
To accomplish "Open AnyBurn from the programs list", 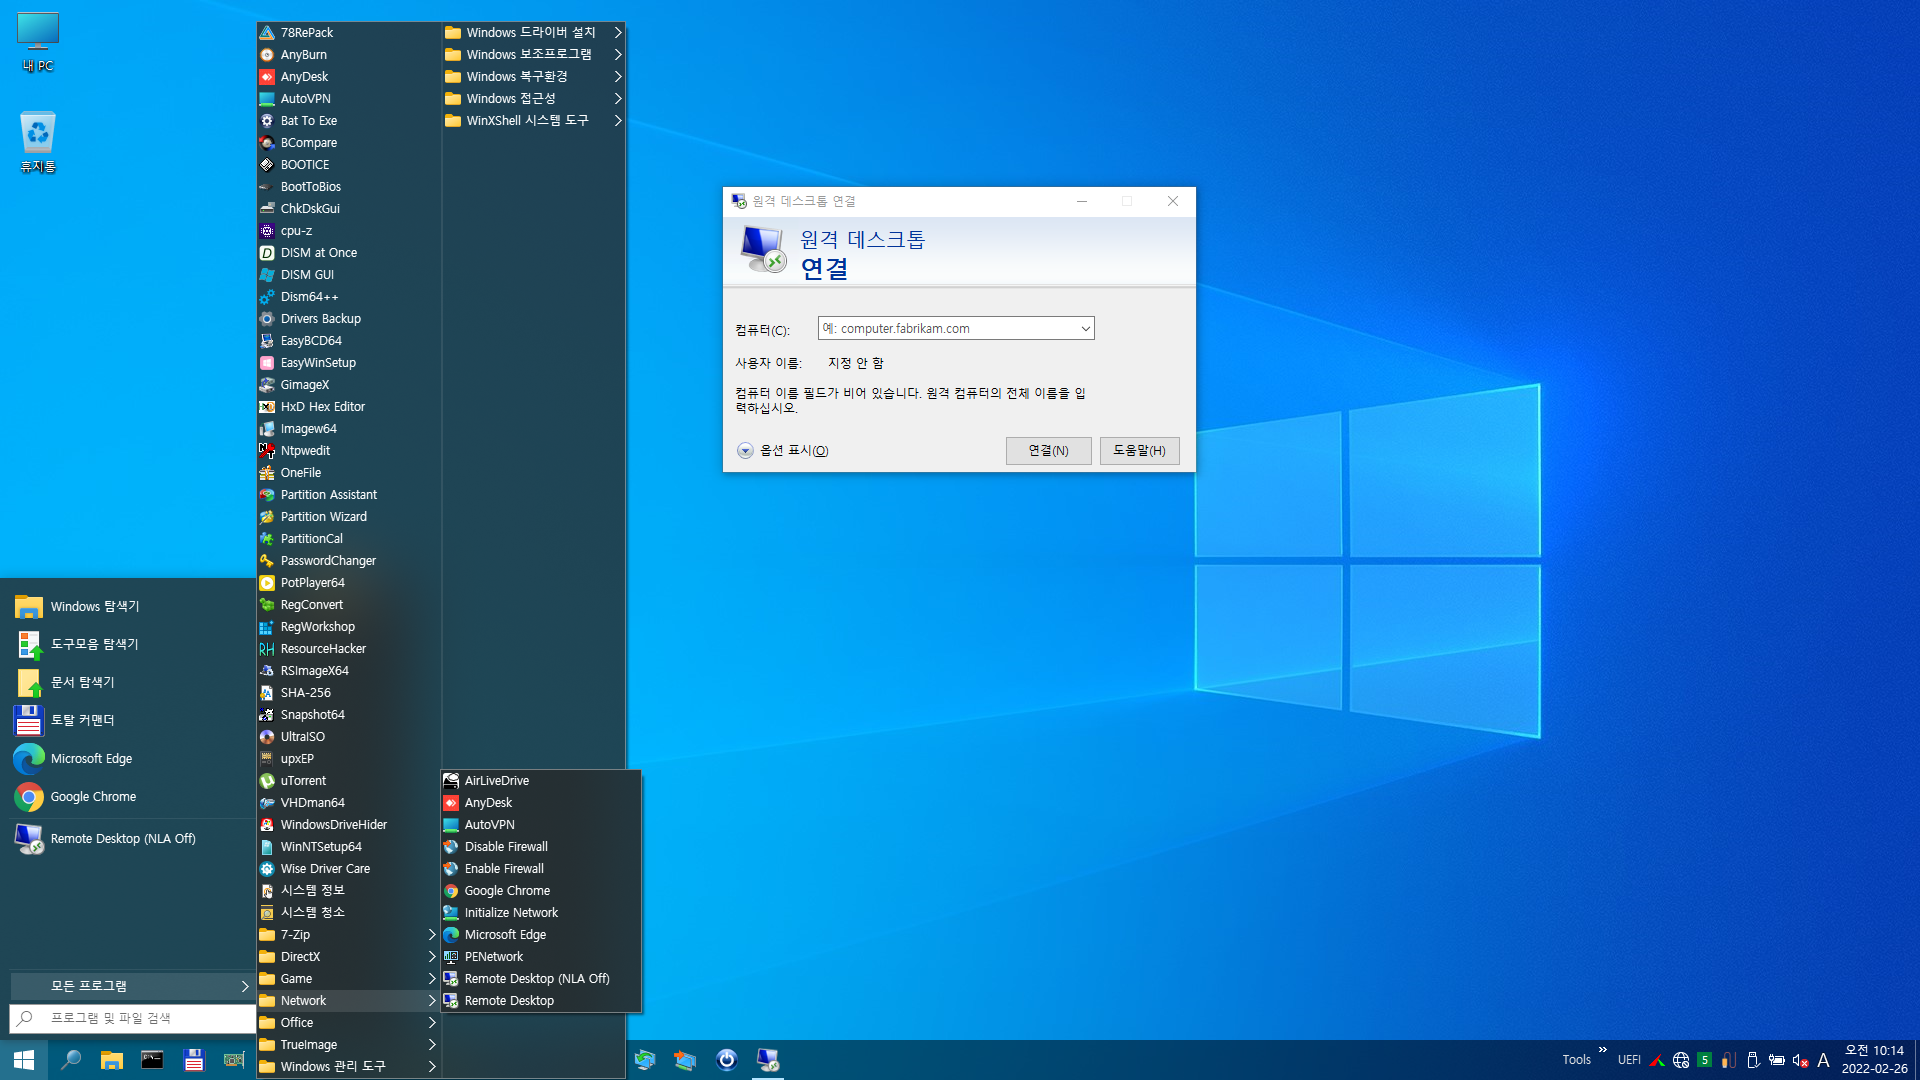I will tap(348, 55).
